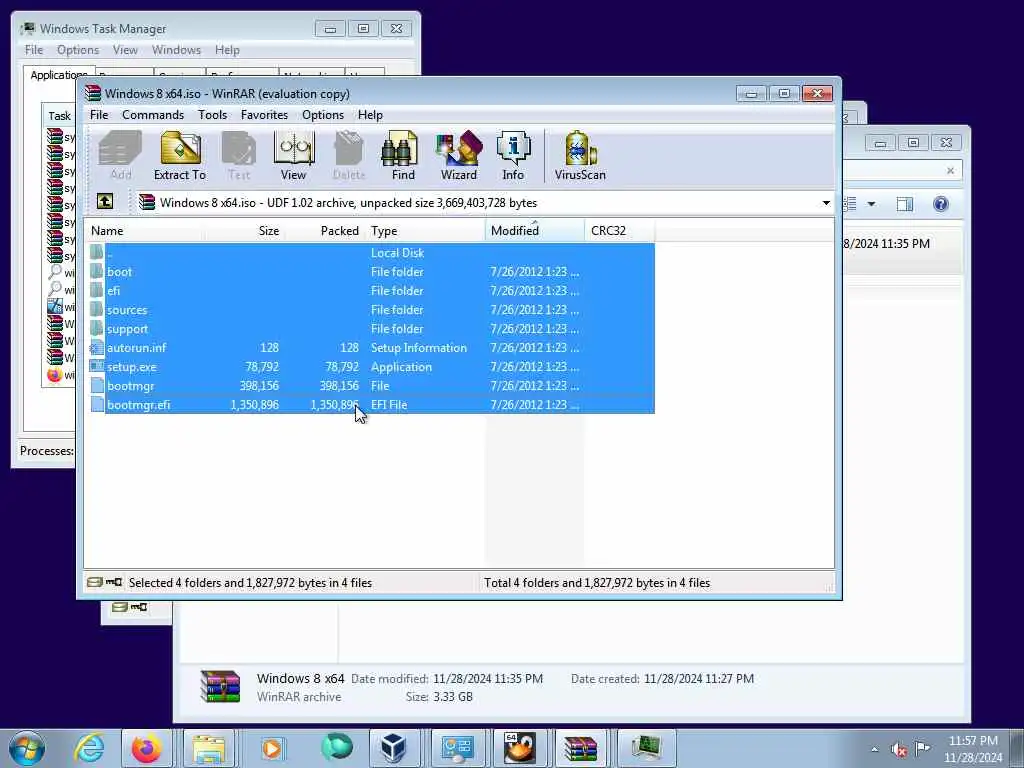
Task: Start the WinRAR Wizard
Action: pyautogui.click(x=458, y=155)
